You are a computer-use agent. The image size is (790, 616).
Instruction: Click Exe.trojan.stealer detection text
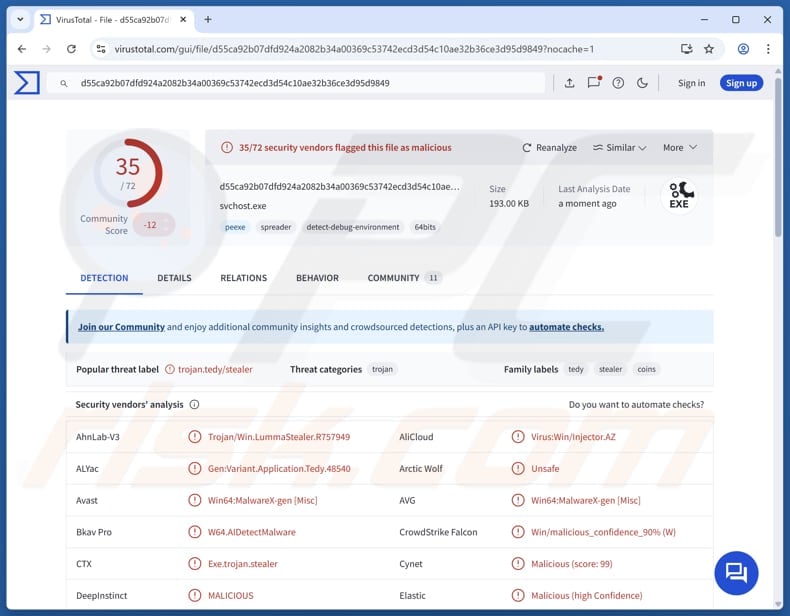coord(243,564)
